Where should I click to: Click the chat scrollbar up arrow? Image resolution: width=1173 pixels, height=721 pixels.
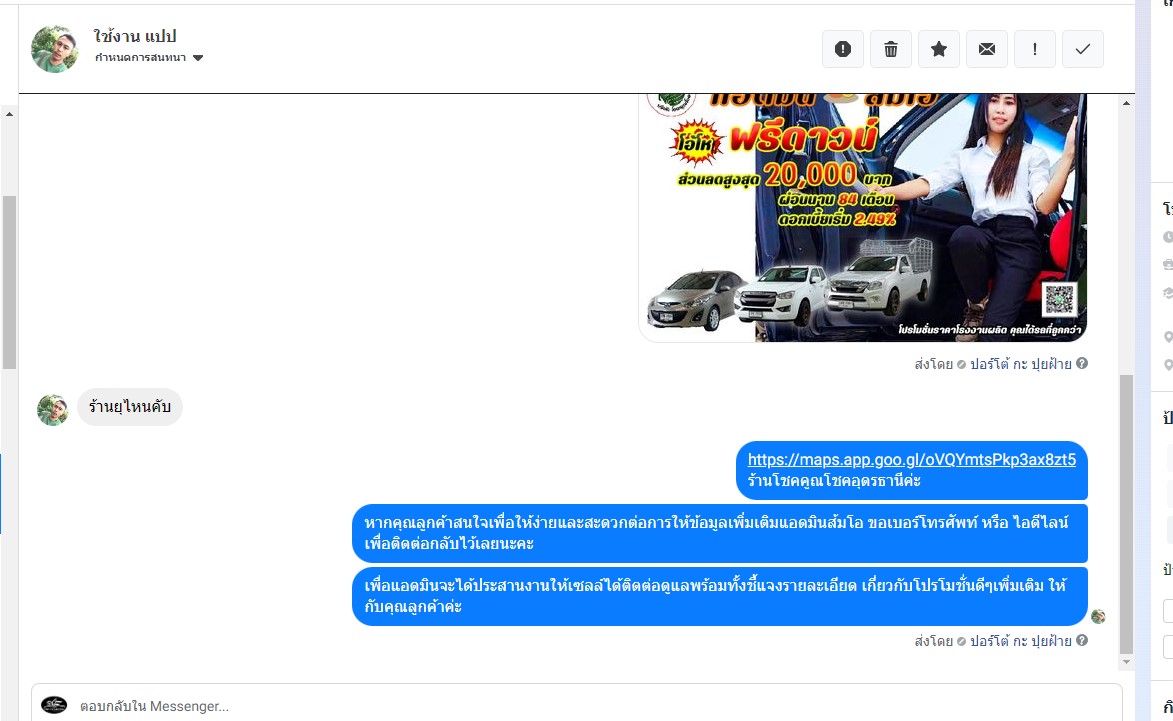(1126, 103)
